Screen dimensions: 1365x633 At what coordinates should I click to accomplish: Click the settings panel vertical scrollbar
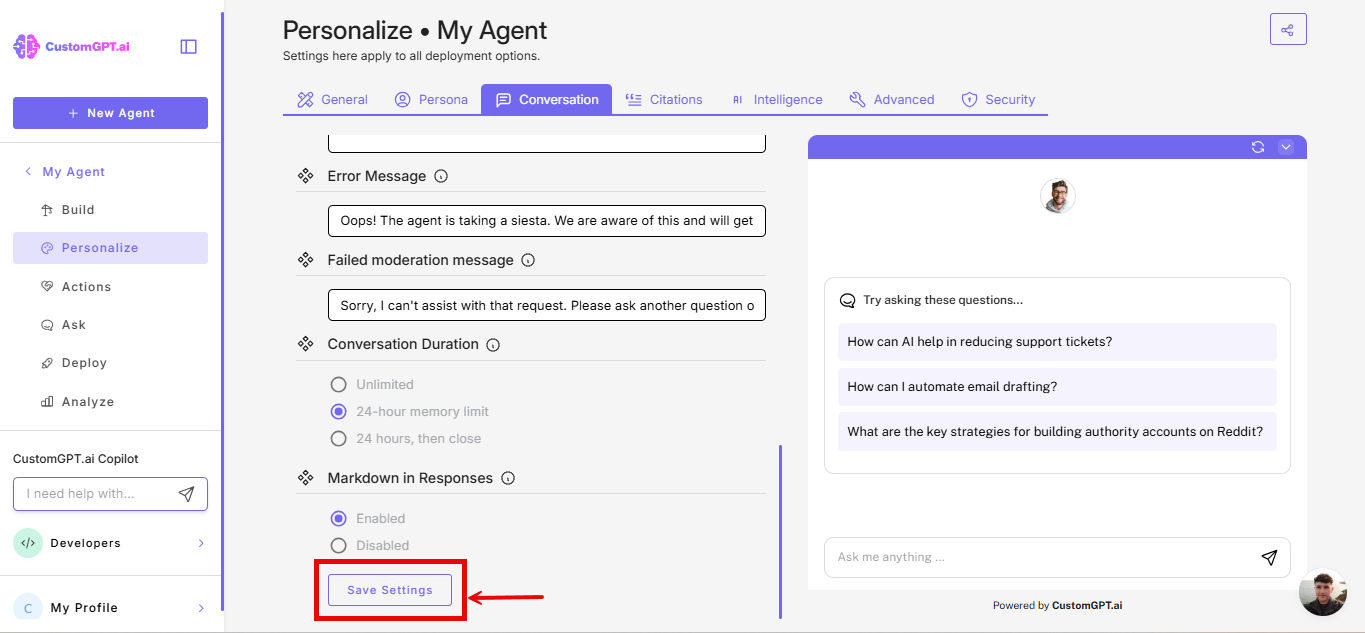(780, 532)
